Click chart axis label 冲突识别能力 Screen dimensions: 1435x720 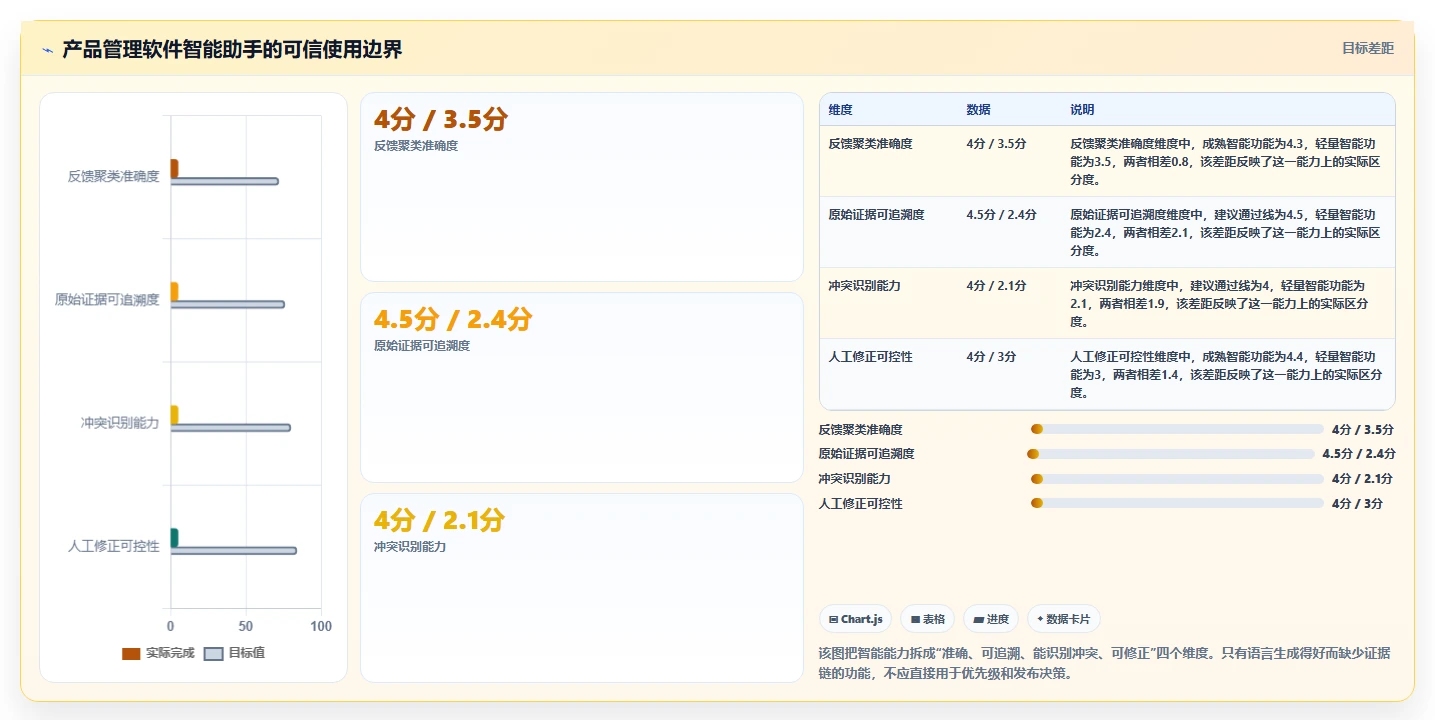coord(120,423)
